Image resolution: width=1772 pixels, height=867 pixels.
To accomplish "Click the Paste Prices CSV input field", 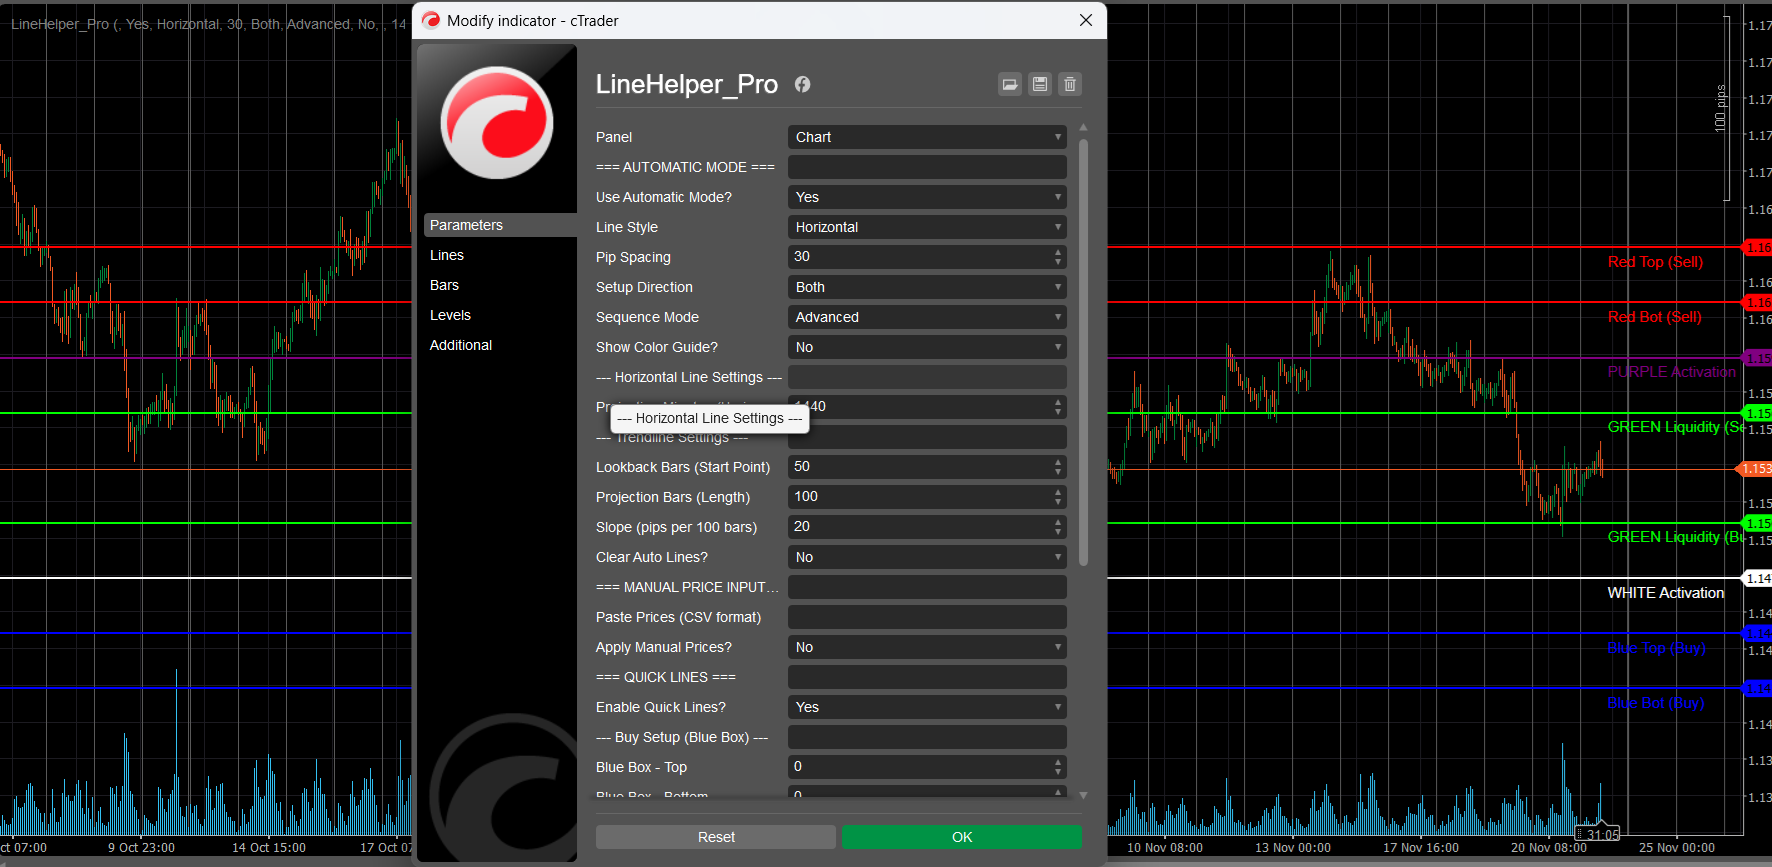I will [926, 617].
